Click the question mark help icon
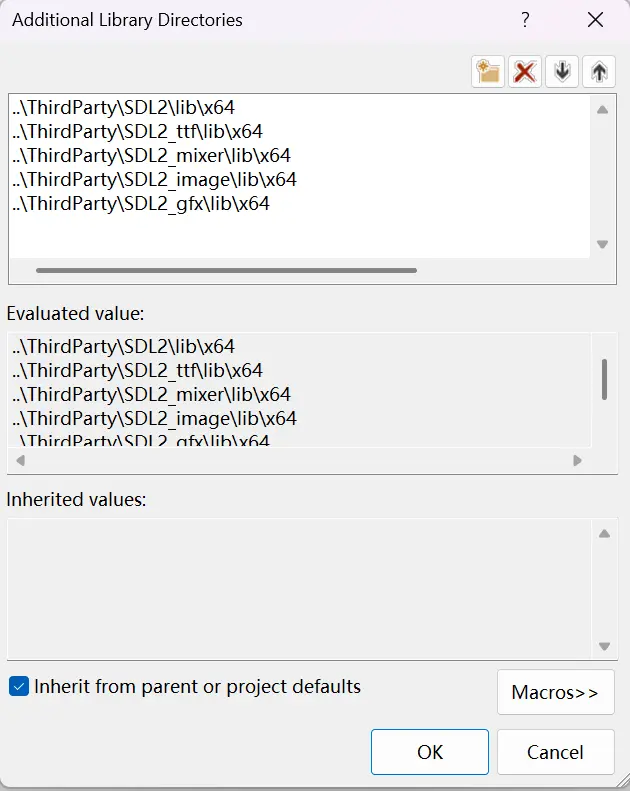 (525, 20)
